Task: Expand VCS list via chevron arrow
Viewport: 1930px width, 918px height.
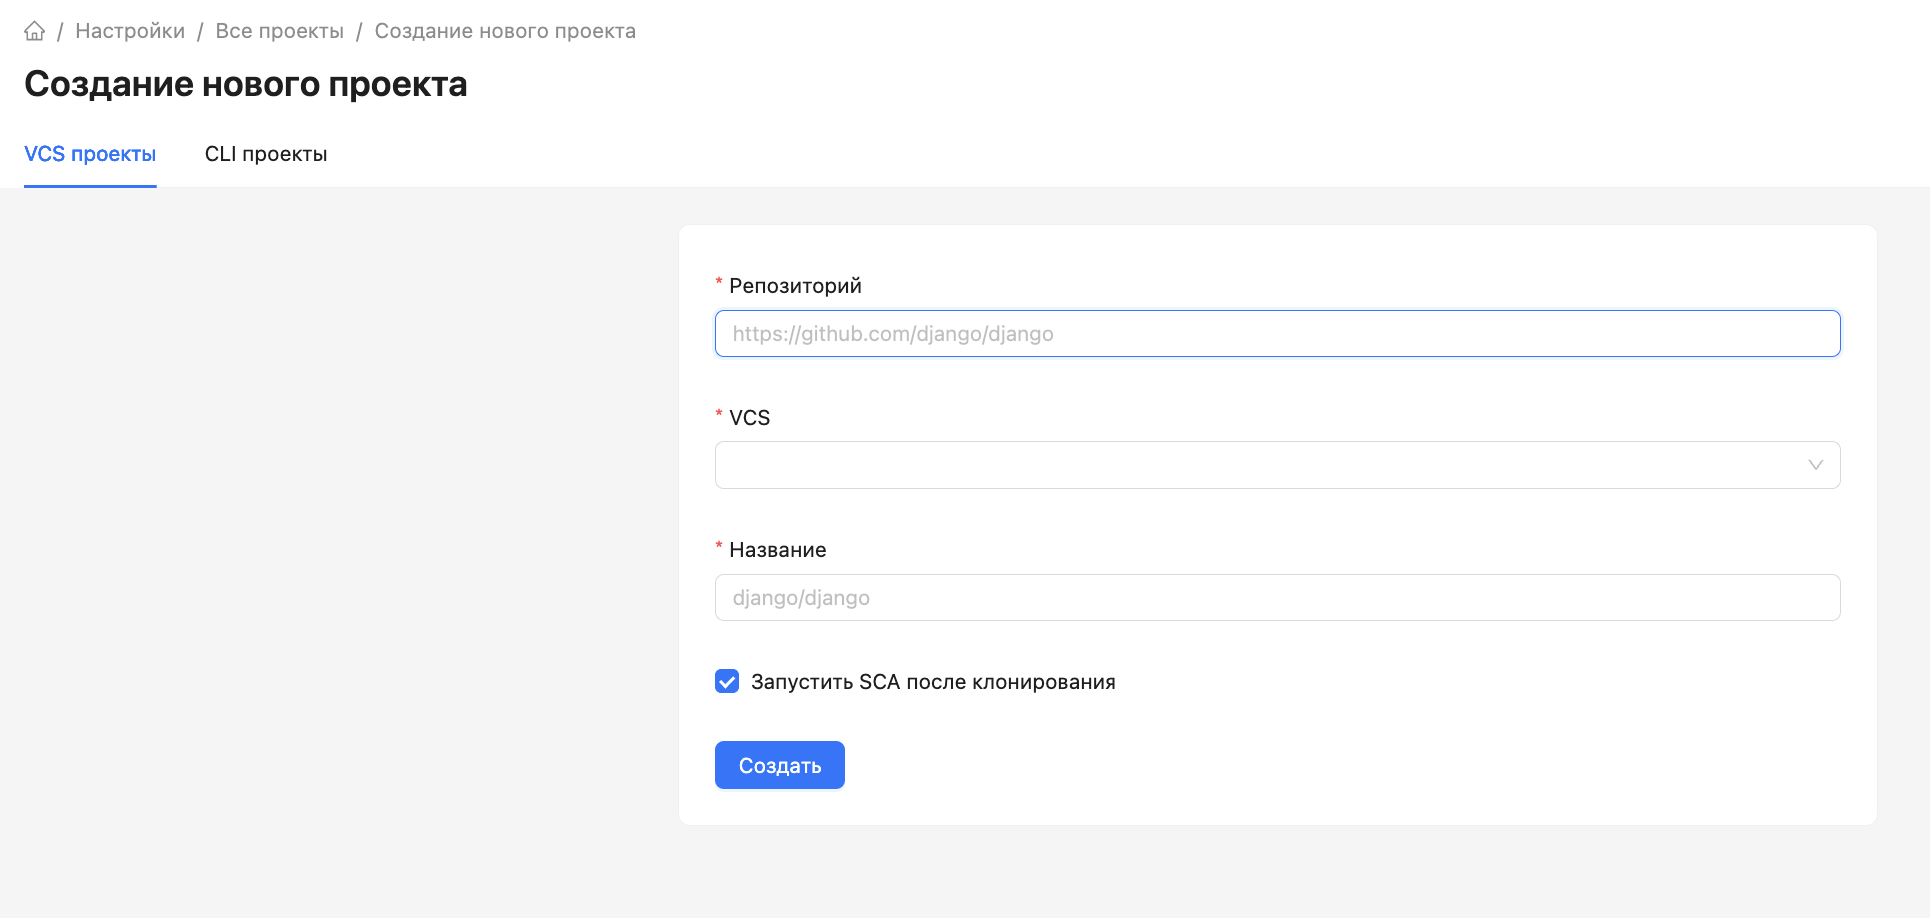Action: pyautogui.click(x=1816, y=465)
